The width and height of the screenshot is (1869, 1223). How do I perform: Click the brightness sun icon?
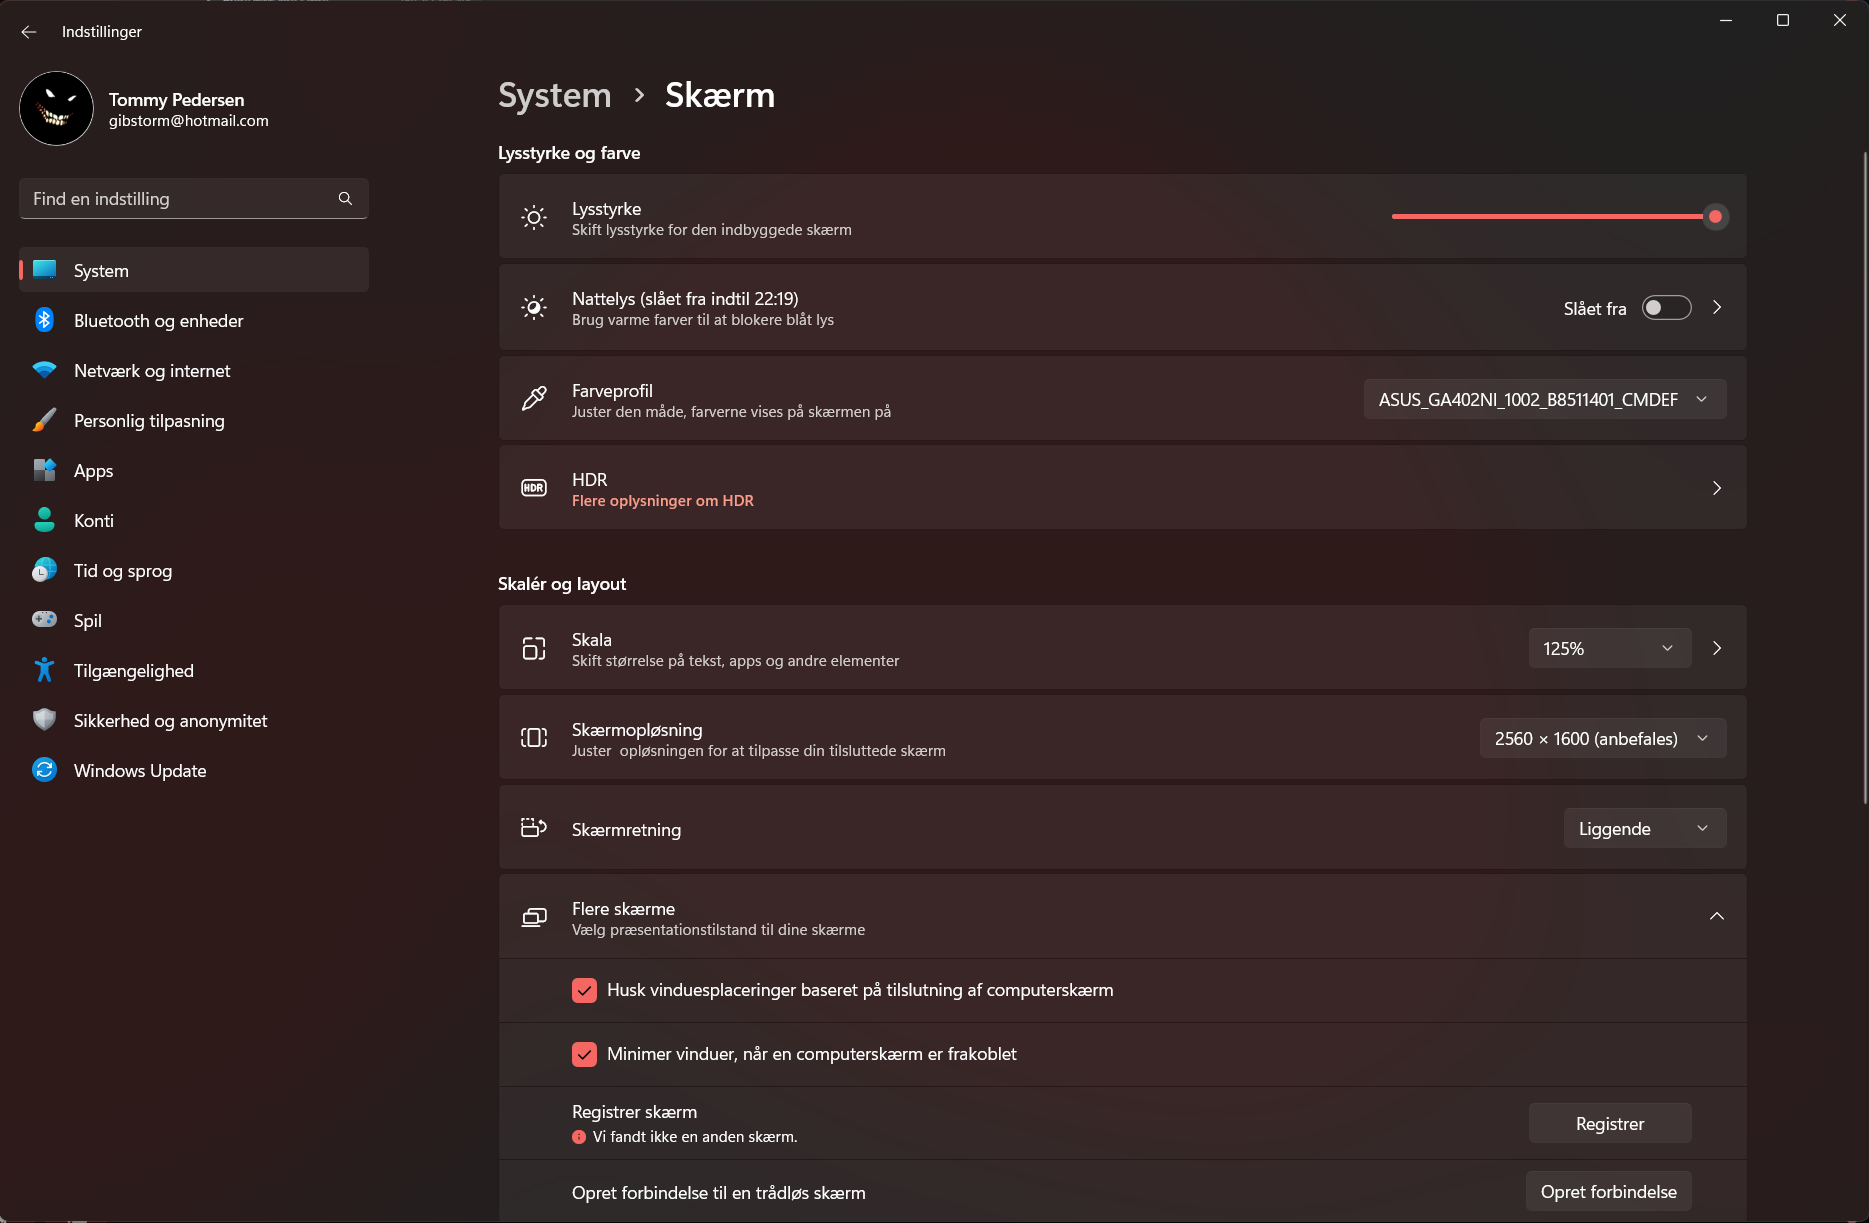click(x=534, y=217)
